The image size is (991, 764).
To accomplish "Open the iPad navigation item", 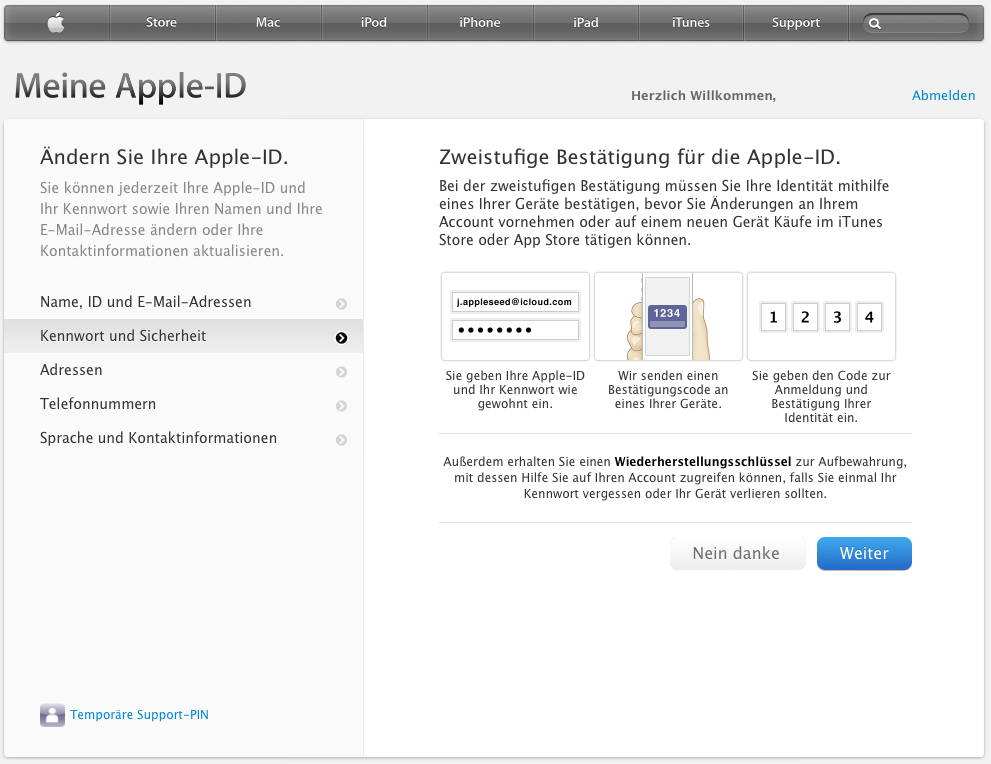I will click(x=586, y=23).
